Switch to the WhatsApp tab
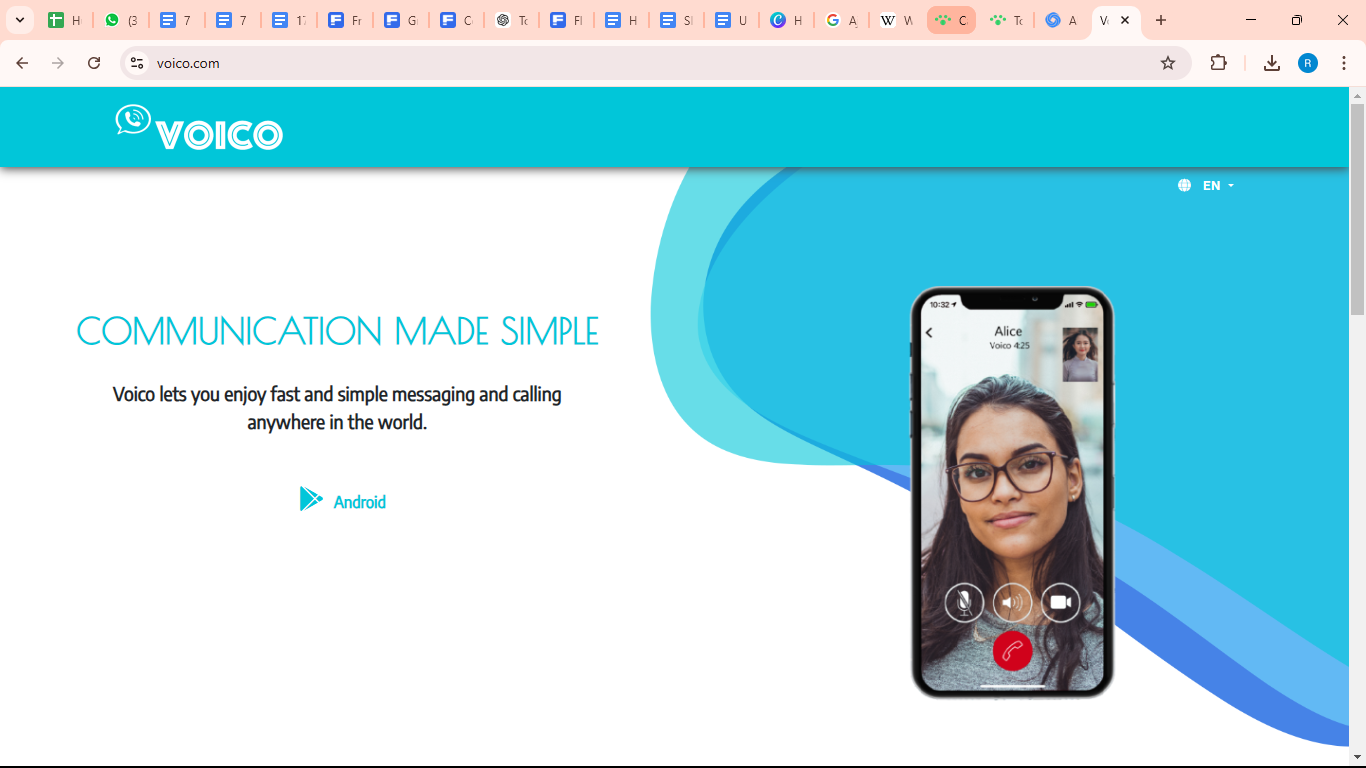 pos(121,20)
